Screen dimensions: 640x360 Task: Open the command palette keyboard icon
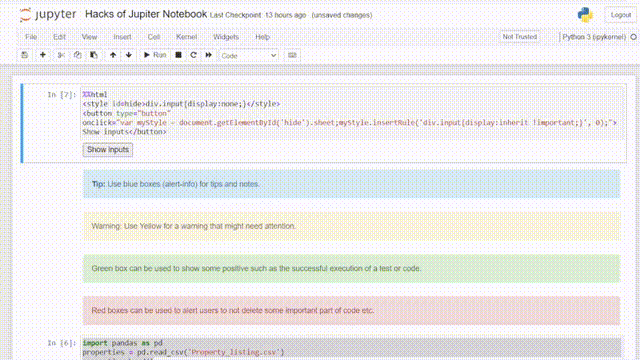292,55
